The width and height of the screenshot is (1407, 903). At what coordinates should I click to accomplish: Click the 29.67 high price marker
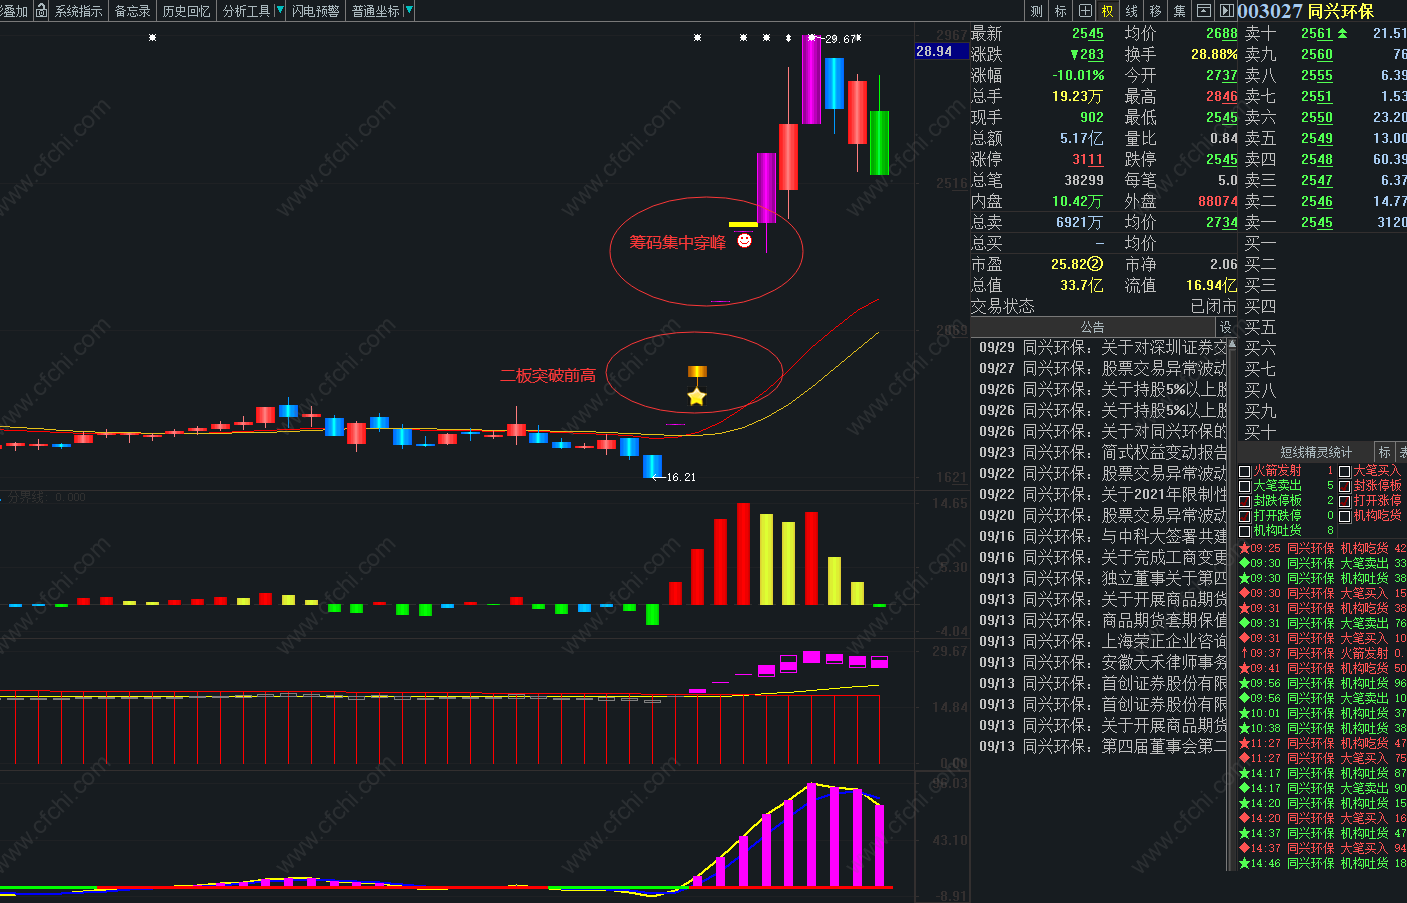[x=840, y=39]
